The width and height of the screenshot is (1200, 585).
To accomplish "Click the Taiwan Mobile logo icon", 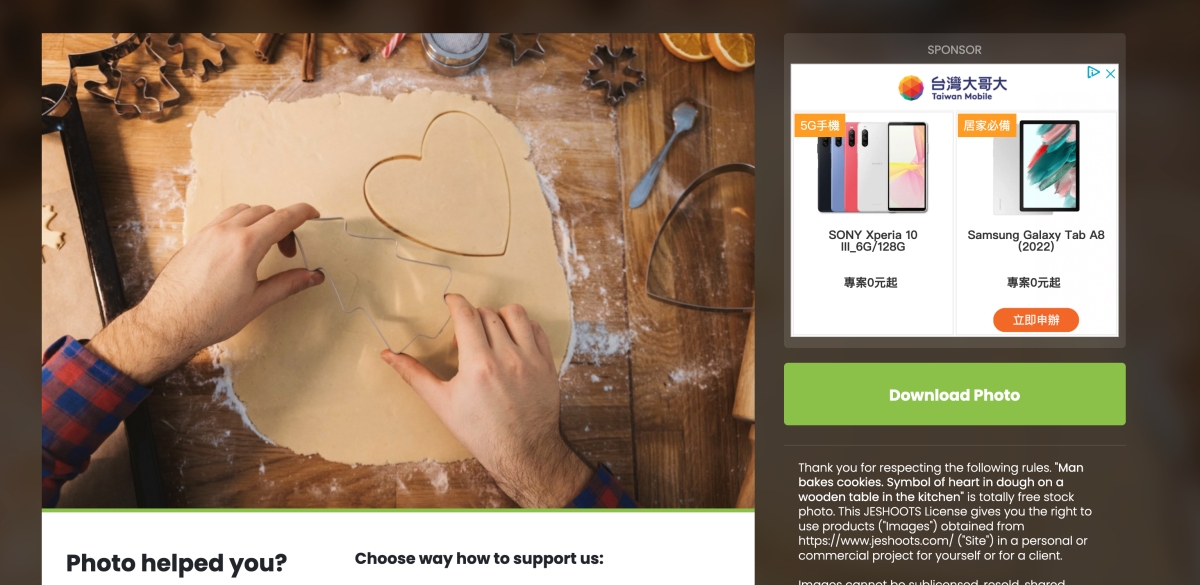I will click(911, 88).
